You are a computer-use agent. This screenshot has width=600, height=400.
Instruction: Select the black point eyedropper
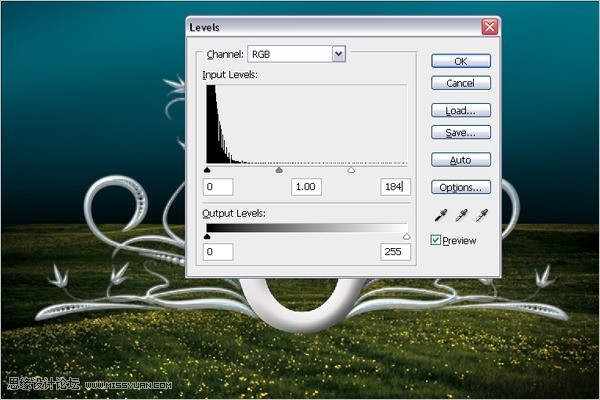click(441, 216)
